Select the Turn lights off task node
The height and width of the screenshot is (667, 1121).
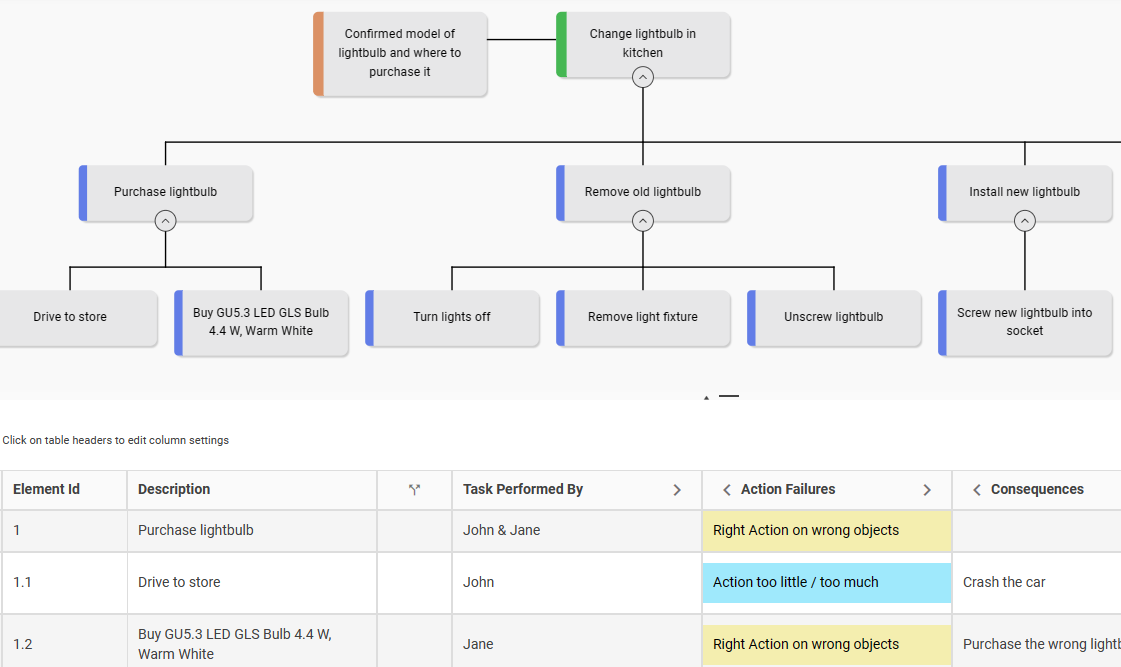coord(452,317)
